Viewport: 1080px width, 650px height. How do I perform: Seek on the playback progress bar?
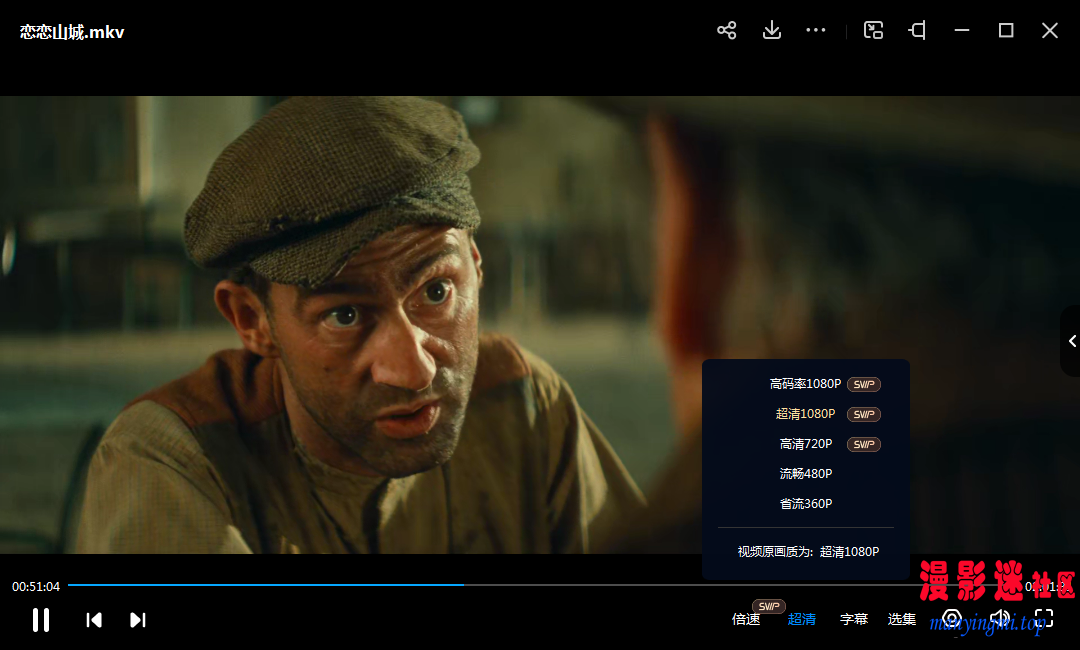544,585
